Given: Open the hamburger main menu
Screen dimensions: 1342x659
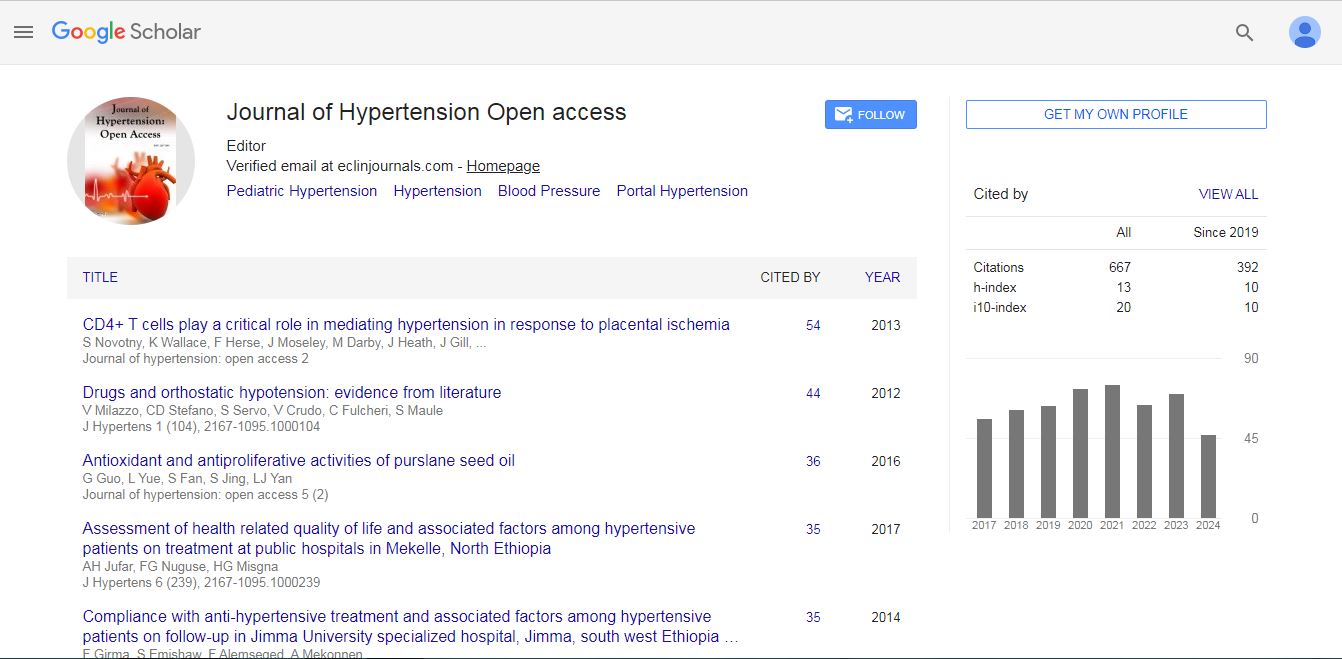Looking at the screenshot, I should (23, 32).
